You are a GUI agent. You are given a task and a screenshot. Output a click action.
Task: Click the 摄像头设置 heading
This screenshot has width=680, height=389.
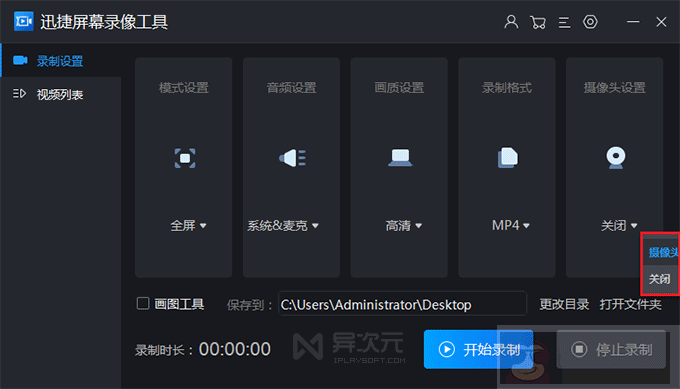click(x=615, y=88)
